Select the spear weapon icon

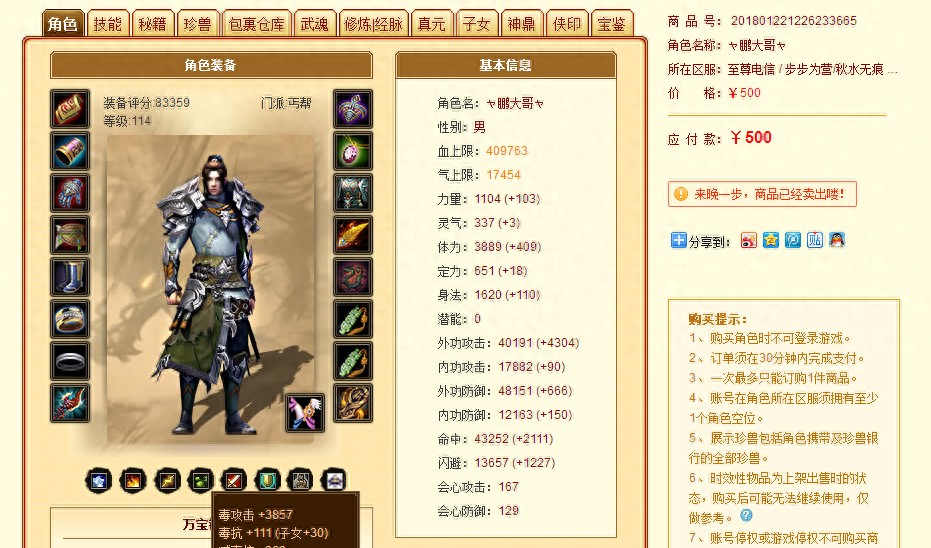(69, 403)
